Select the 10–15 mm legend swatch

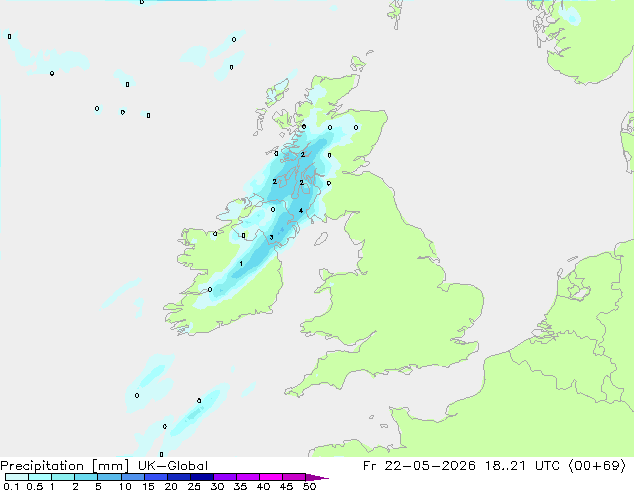[x=132, y=477]
